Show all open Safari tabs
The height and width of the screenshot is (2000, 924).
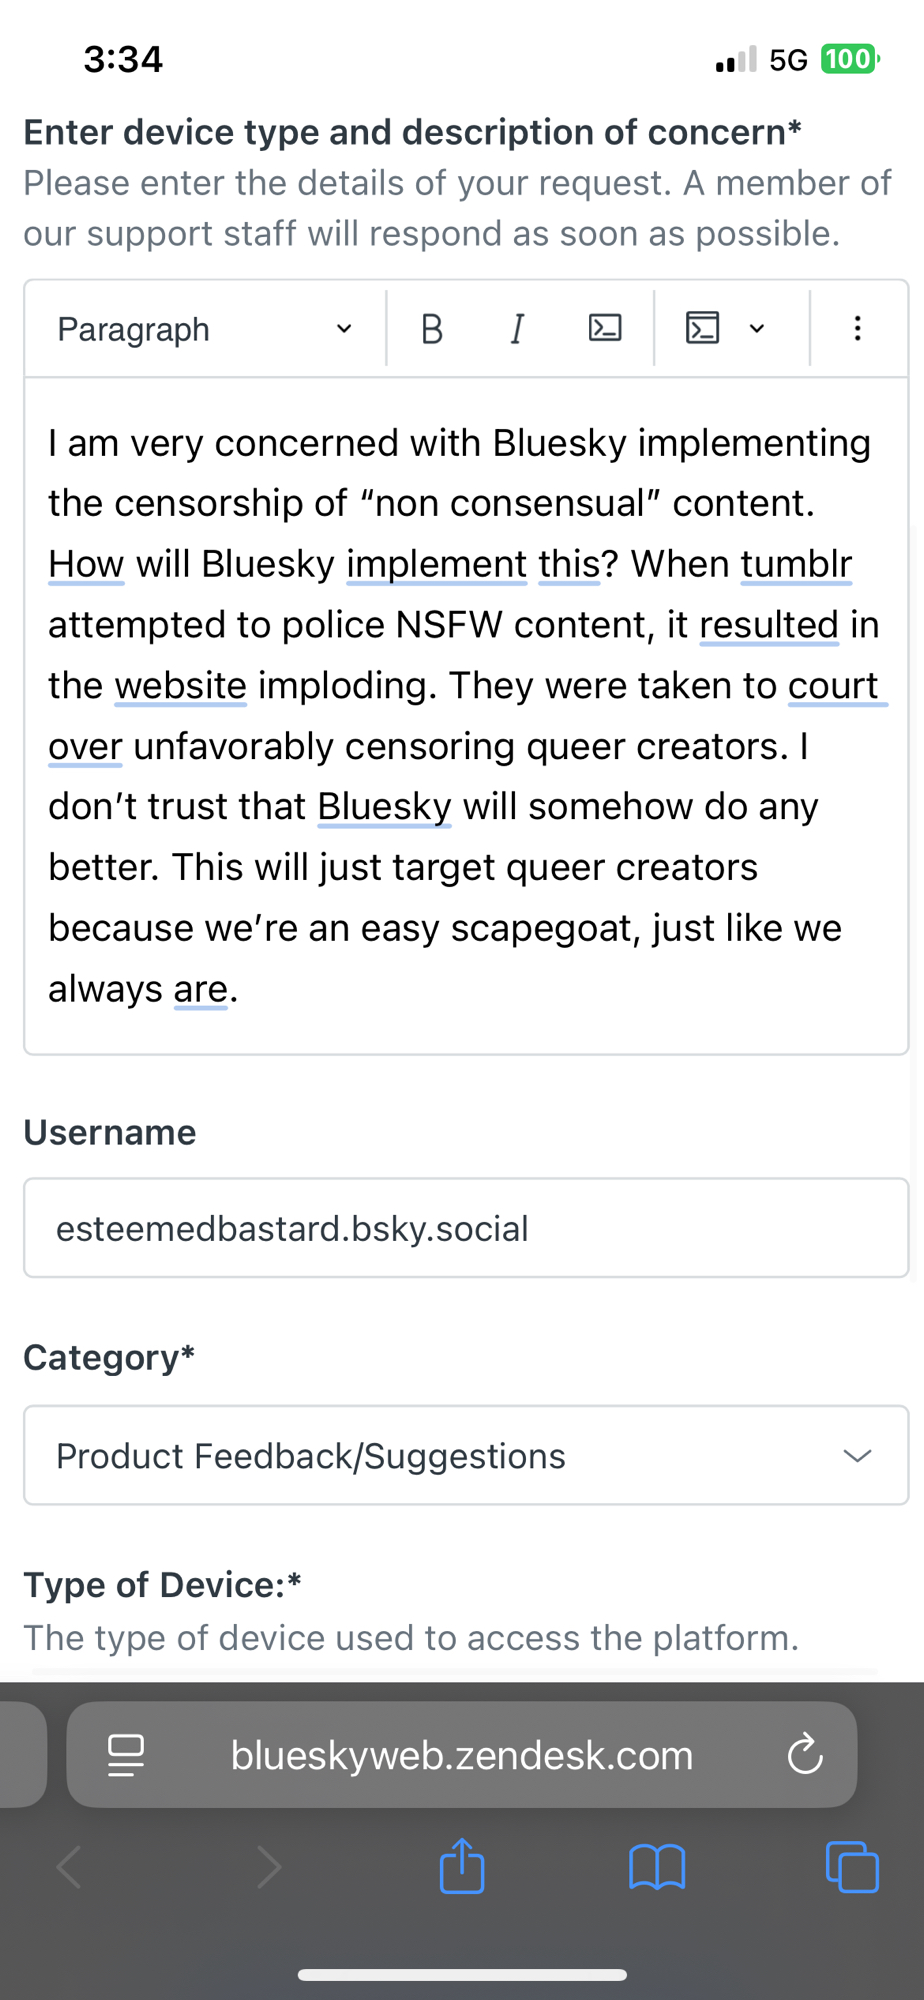852,1866
